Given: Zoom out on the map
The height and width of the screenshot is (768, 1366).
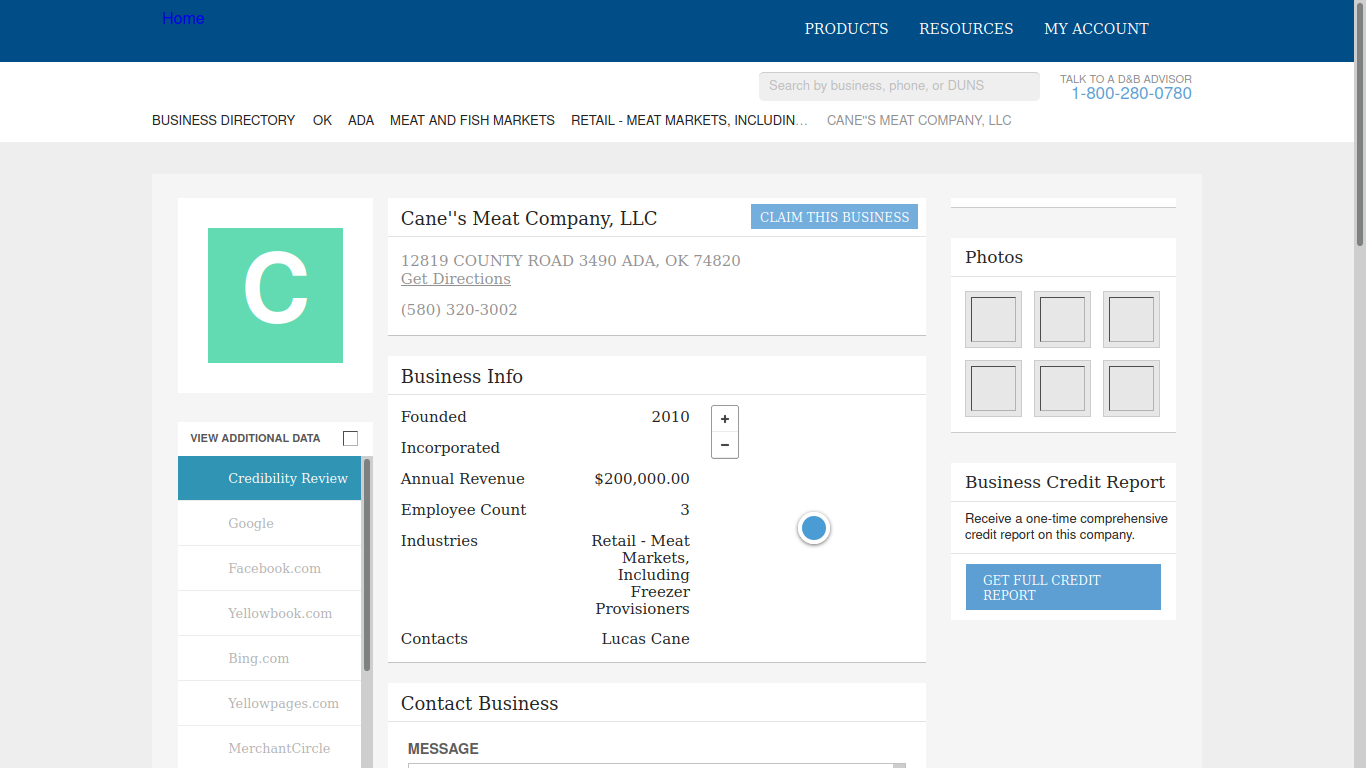Looking at the screenshot, I should point(725,445).
